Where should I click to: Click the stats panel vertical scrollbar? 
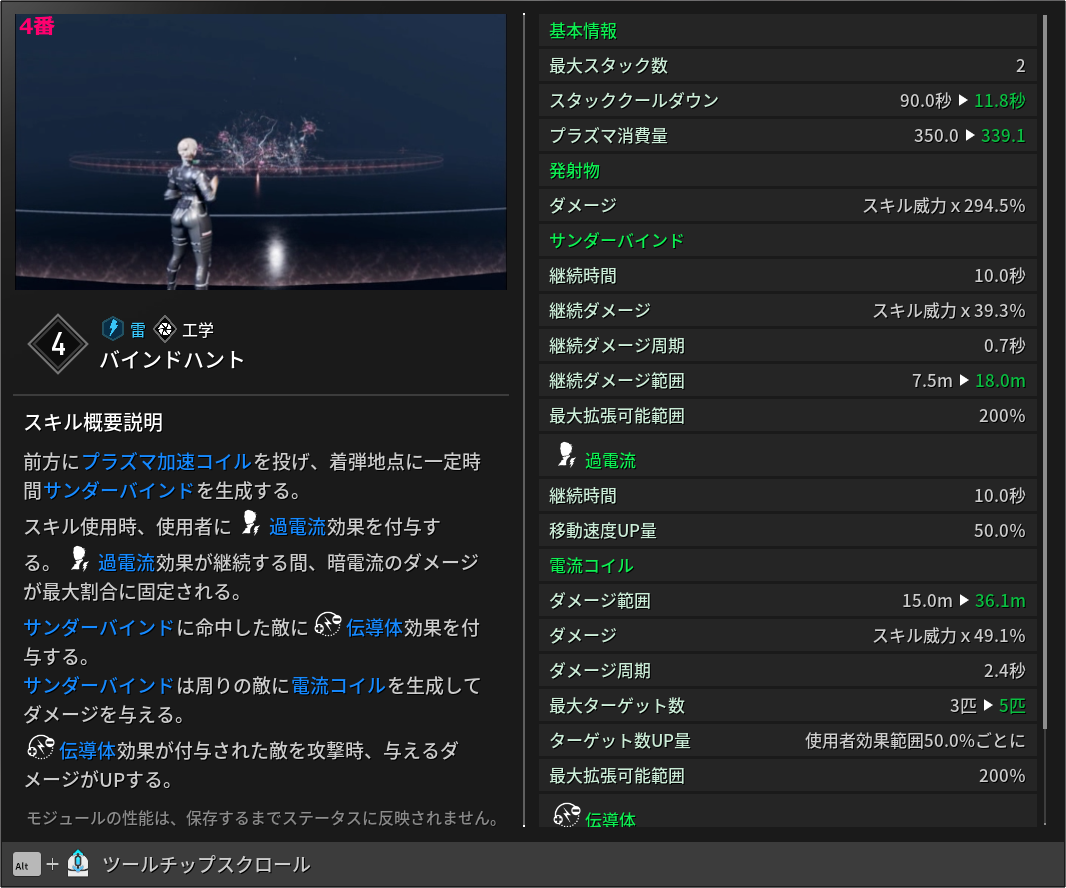click(x=1045, y=374)
